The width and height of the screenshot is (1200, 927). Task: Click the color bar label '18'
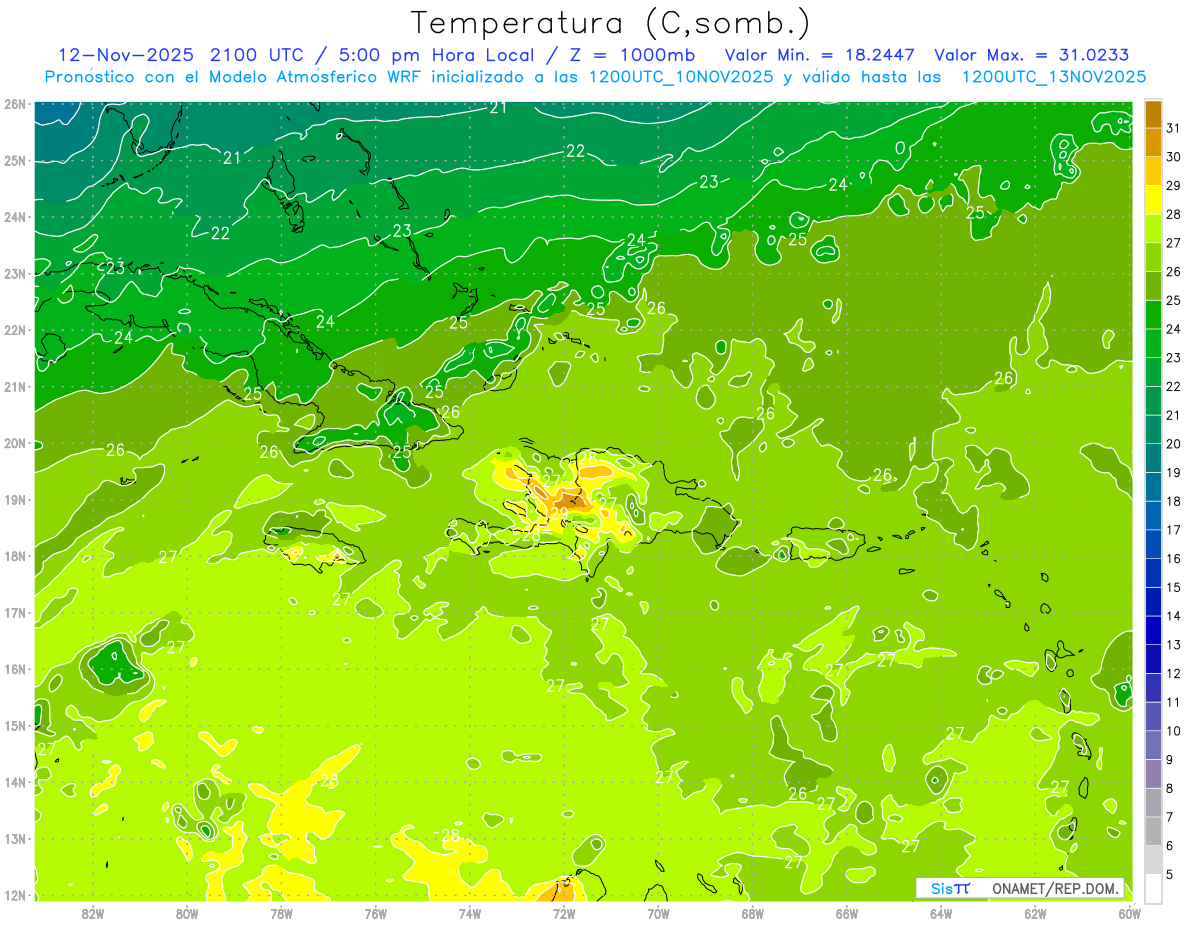(1175, 501)
